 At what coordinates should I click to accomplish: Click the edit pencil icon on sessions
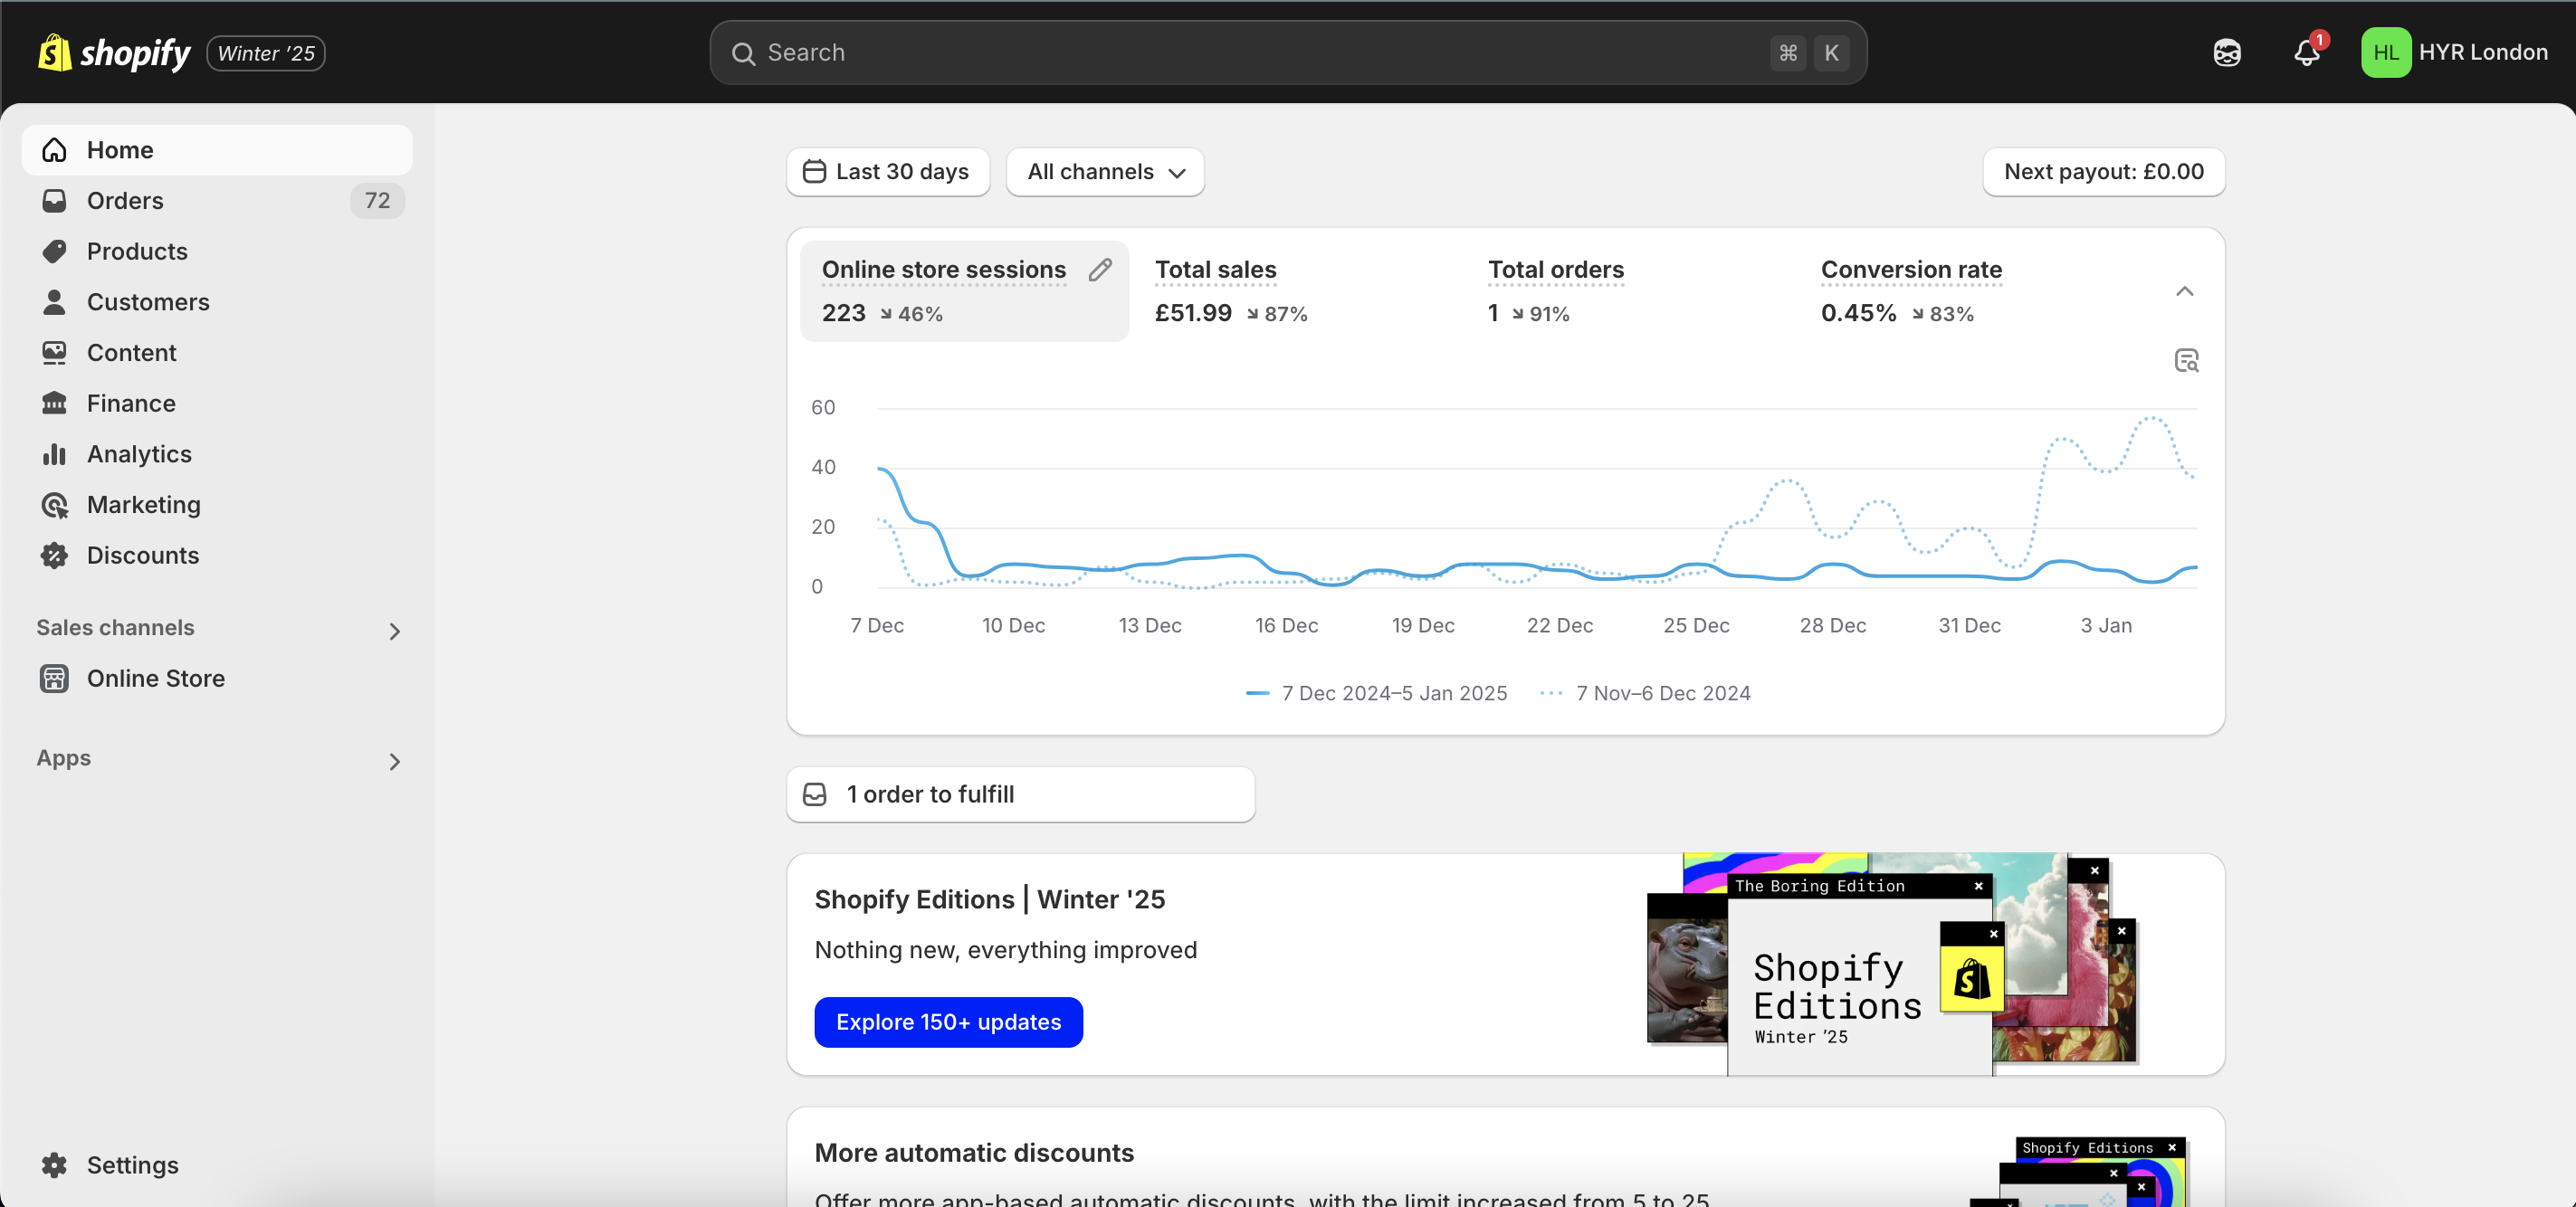[1101, 270]
